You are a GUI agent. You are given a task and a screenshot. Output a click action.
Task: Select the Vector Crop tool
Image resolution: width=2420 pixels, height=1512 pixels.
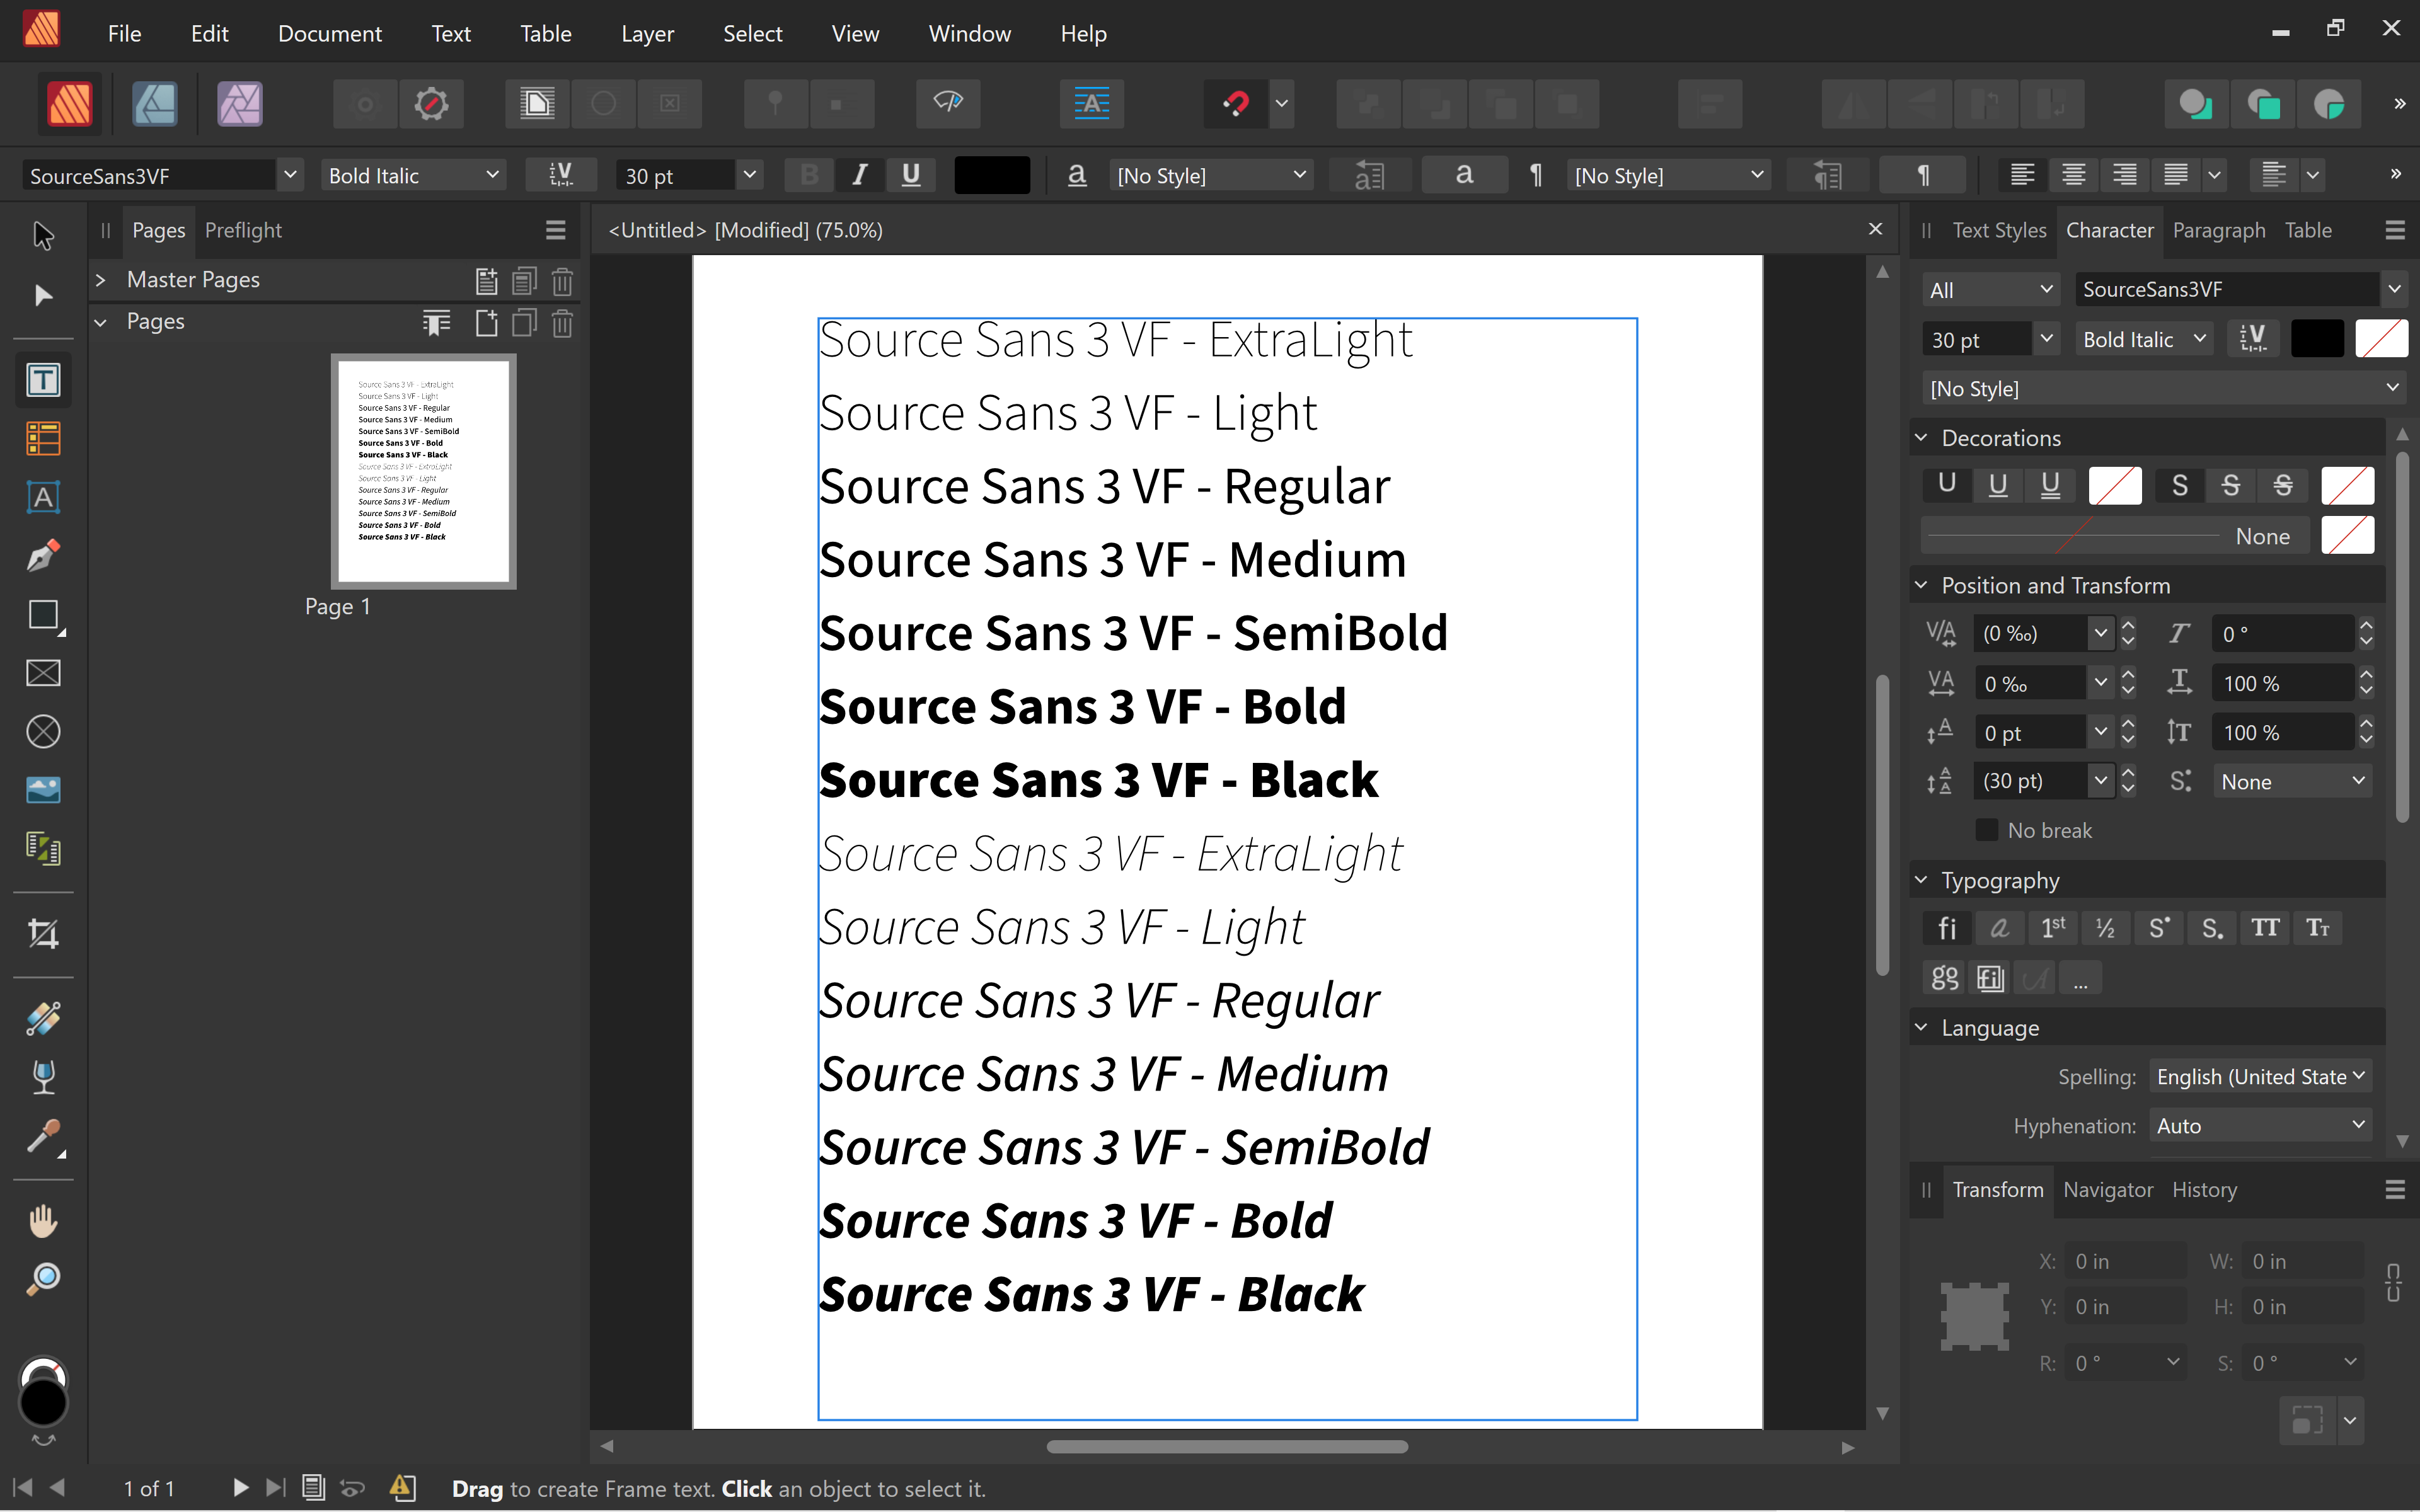[43, 933]
